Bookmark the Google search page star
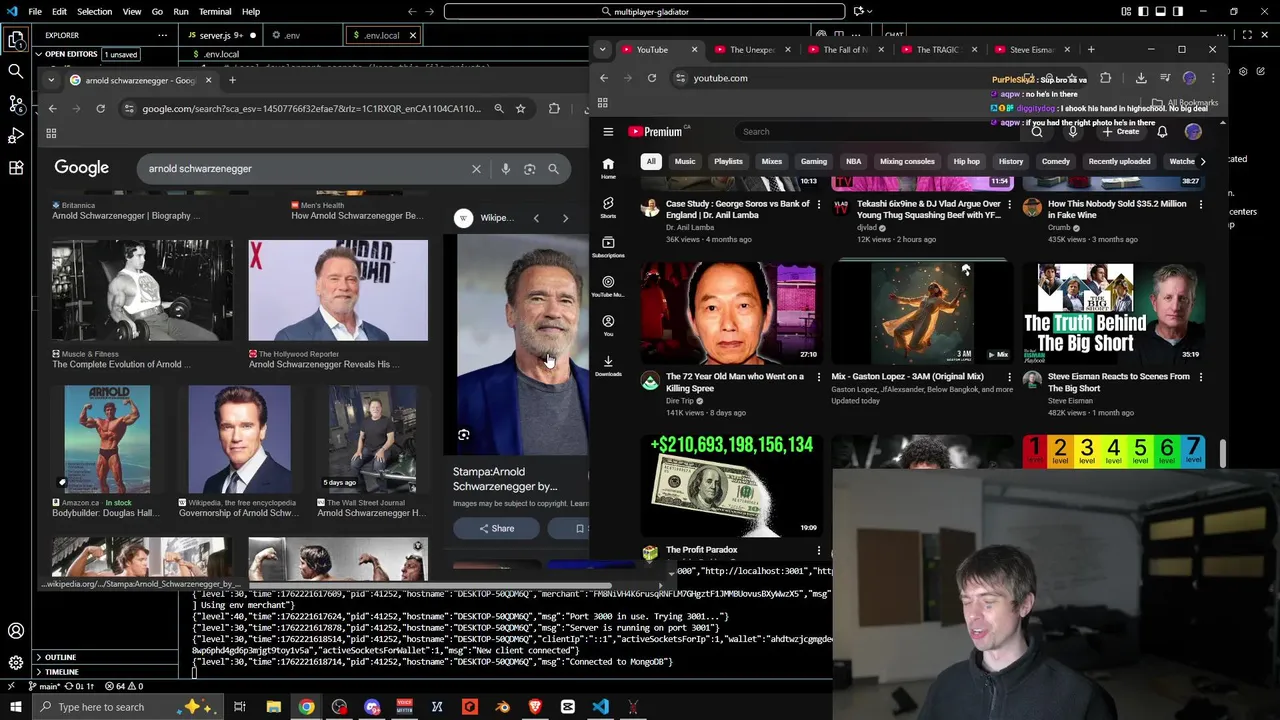This screenshot has height=720, width=1280. click(x=520, y=108)
